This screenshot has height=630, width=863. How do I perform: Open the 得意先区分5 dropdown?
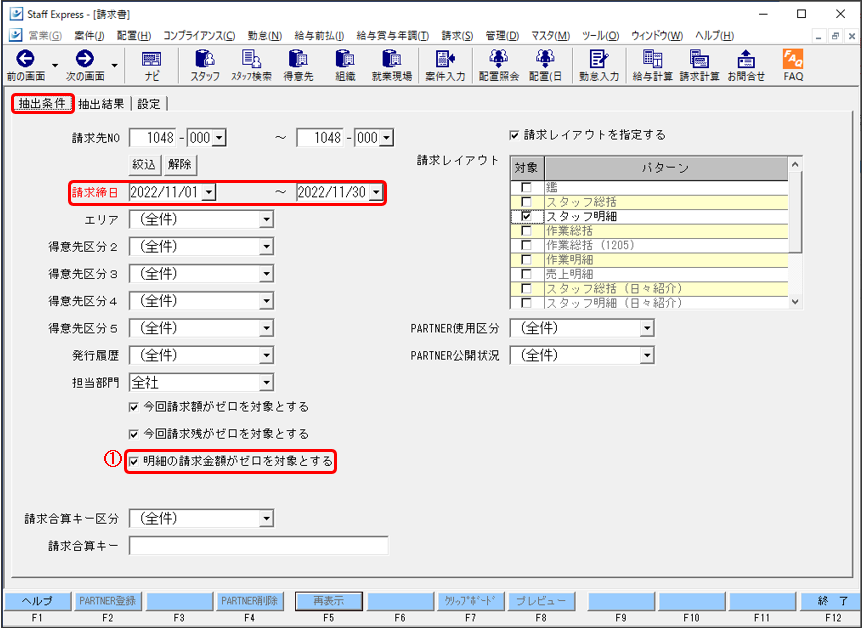click(266, 328)
